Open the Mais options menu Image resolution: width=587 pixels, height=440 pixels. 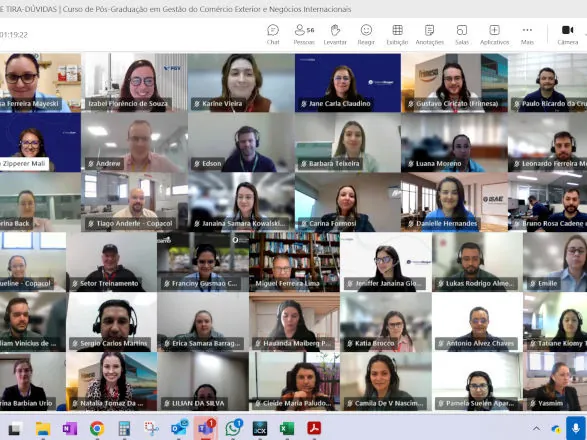[527, 34]
